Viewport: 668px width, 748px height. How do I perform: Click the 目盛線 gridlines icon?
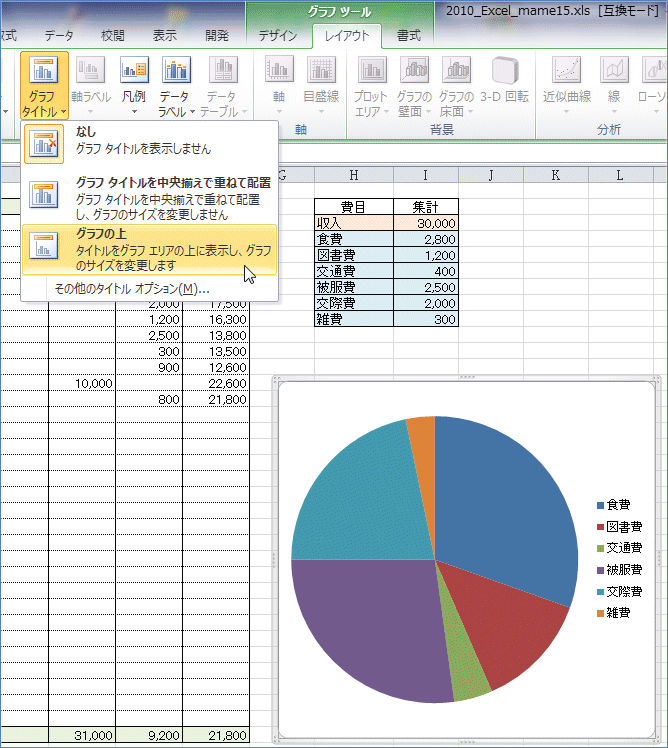pyautogui.click(x=321, y=71)
